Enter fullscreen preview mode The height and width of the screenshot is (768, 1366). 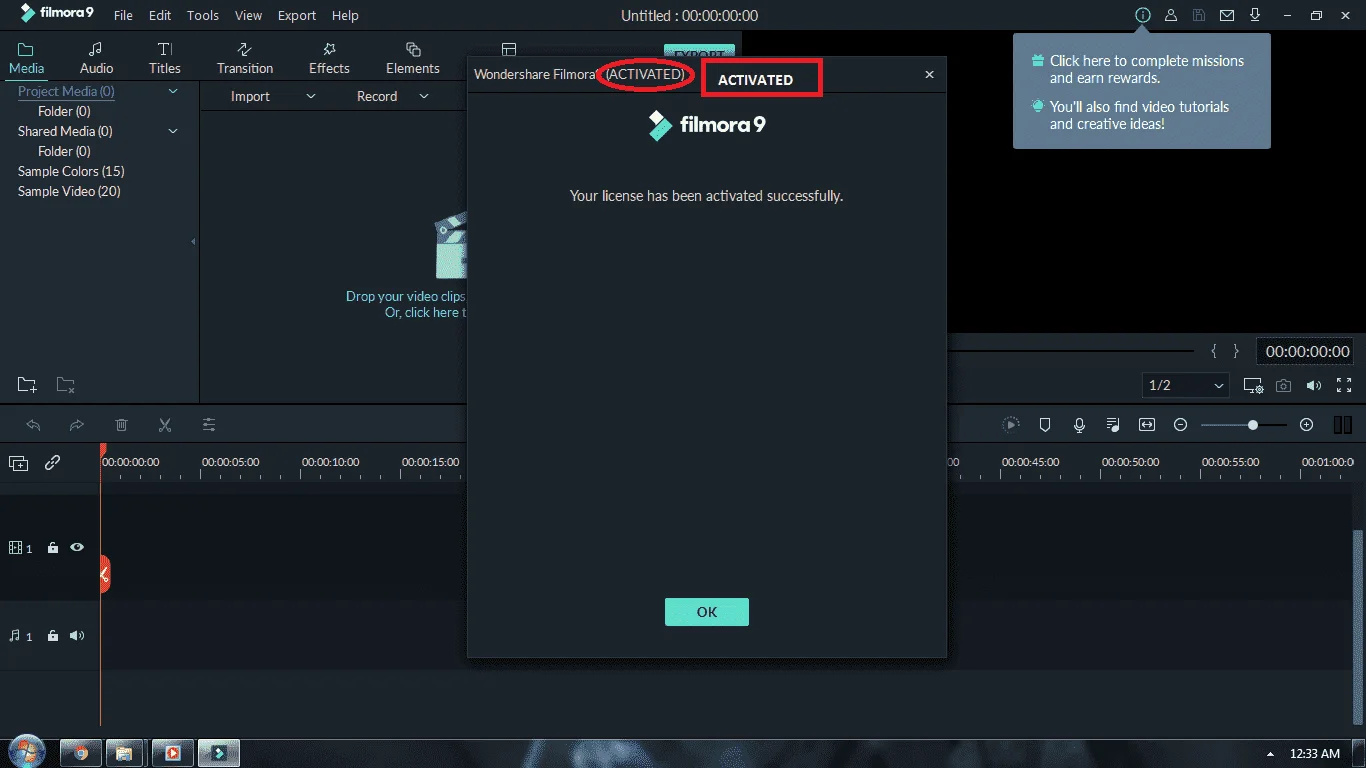(x=1344, y=385)
